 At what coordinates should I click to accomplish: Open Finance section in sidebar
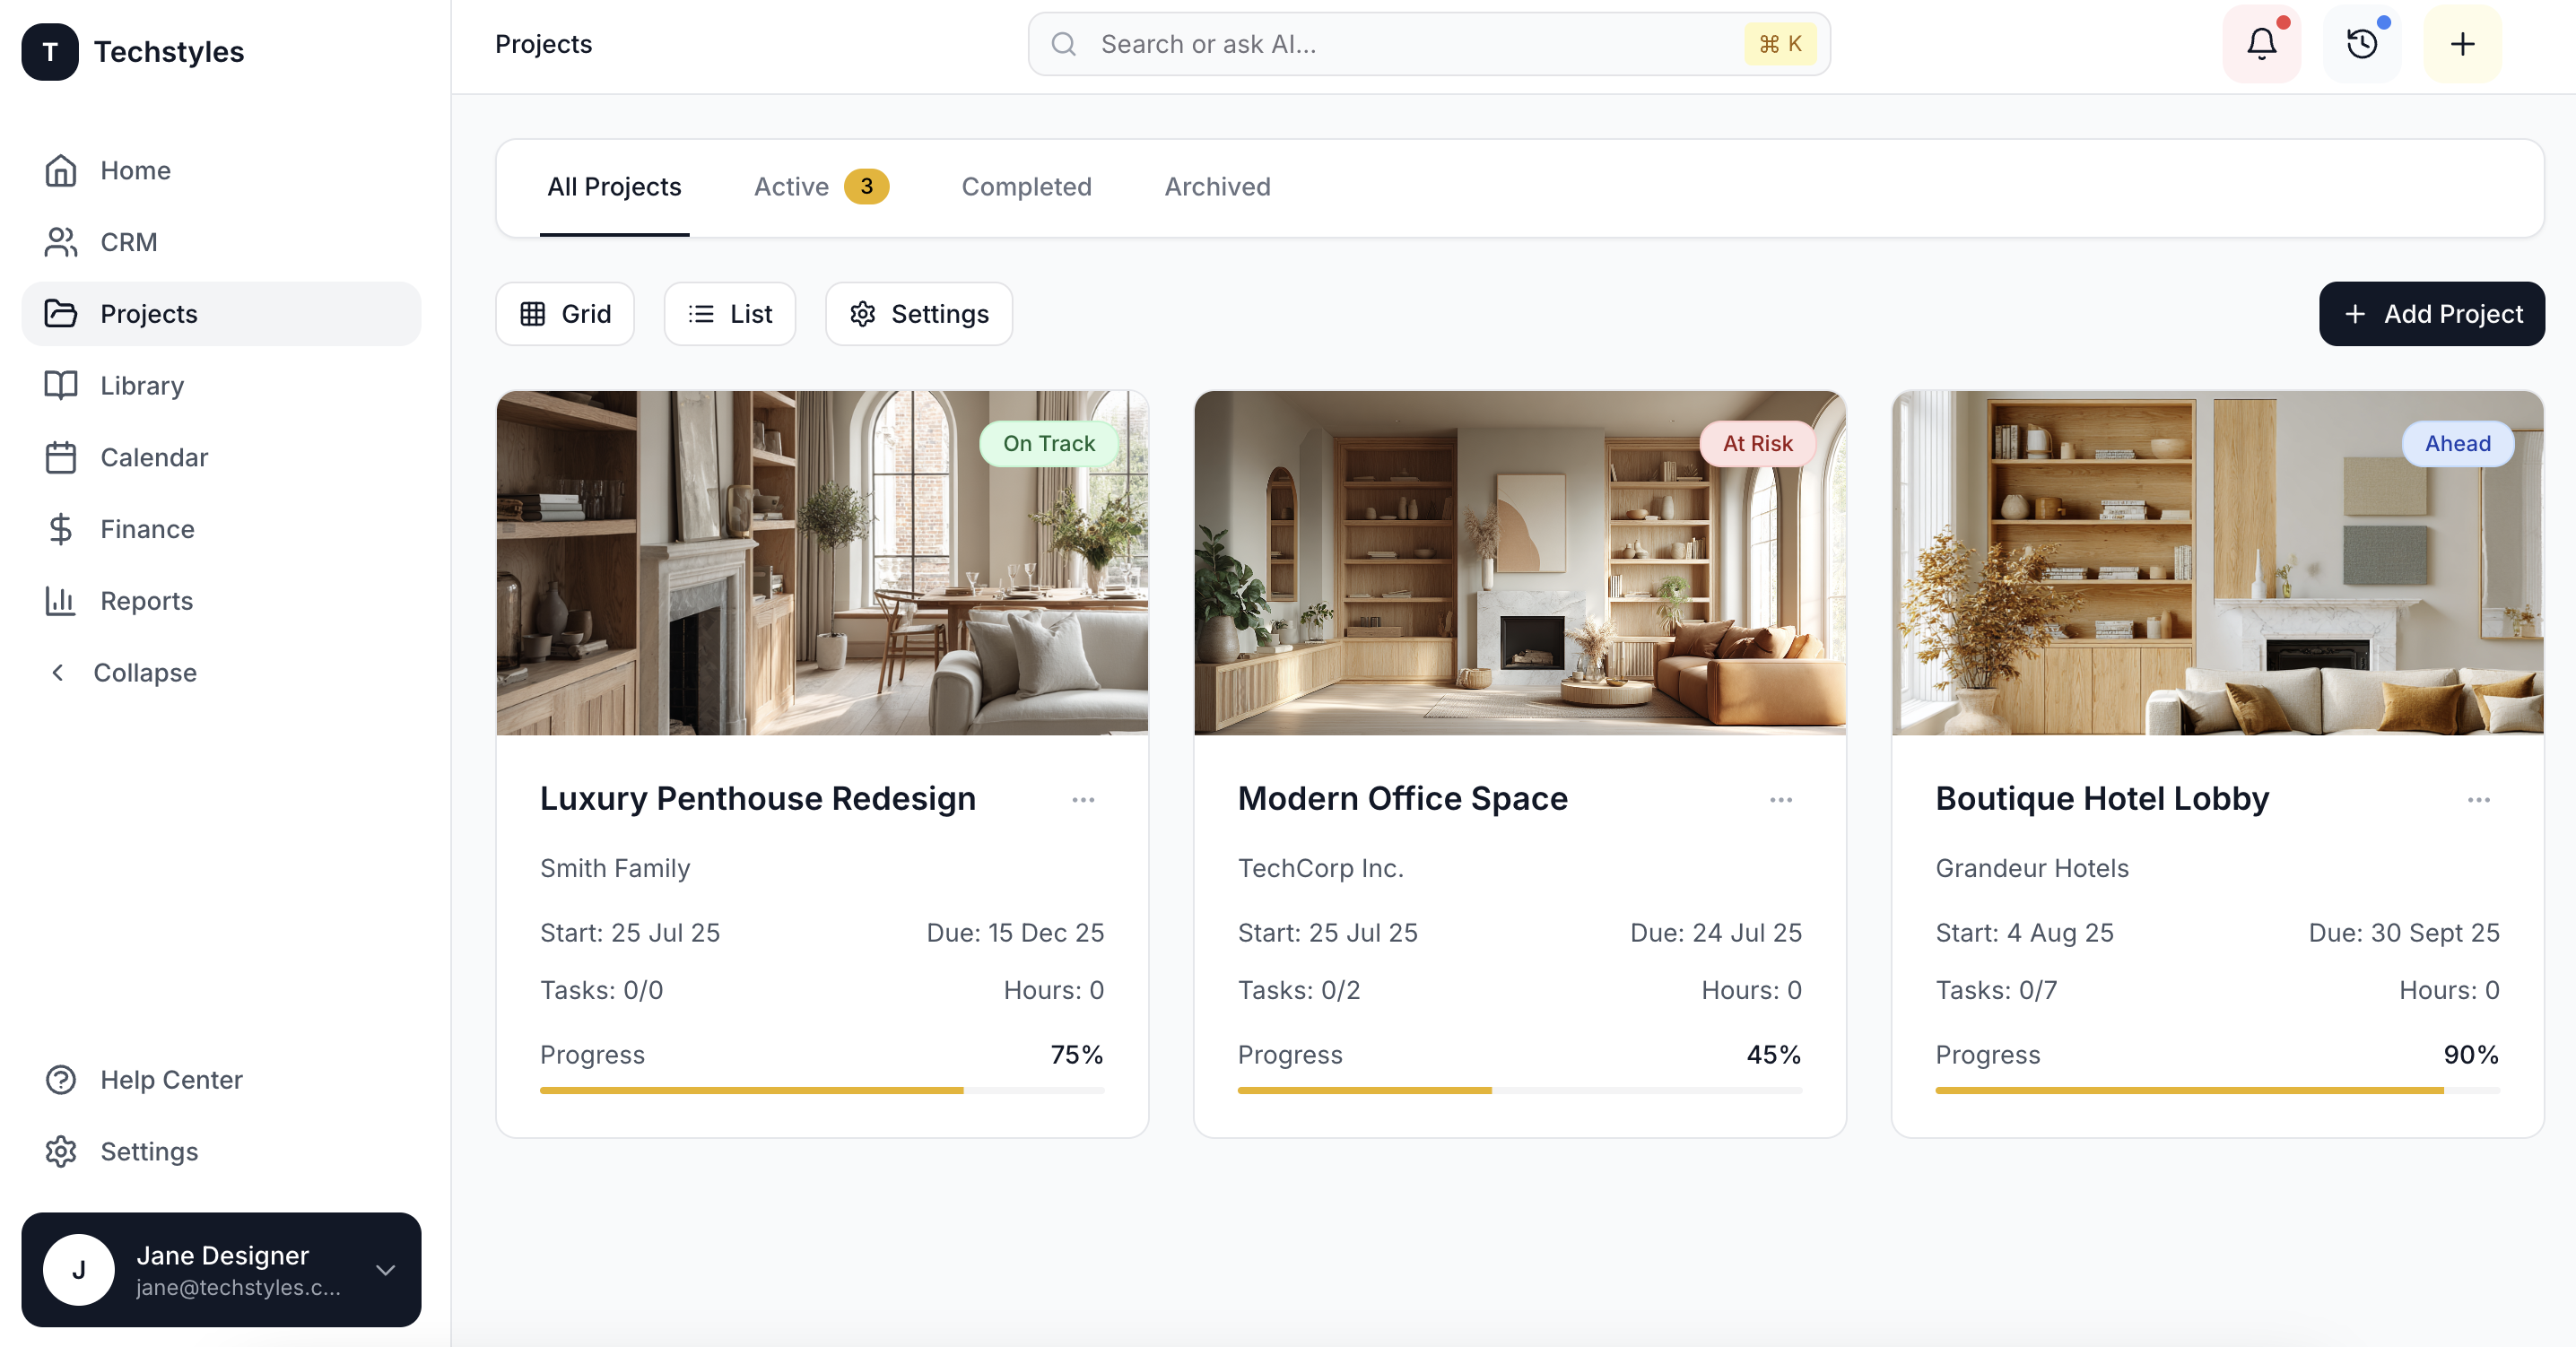(x=147, y=529)
